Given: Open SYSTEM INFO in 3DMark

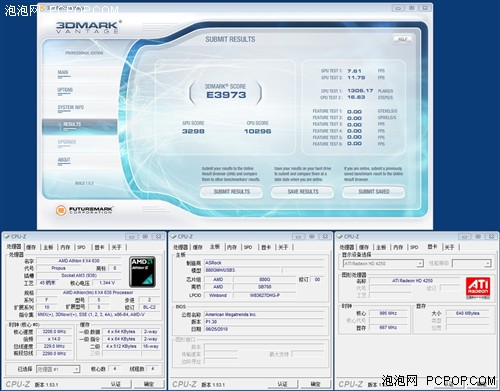Looking at the screenshot, I should 71,107.
